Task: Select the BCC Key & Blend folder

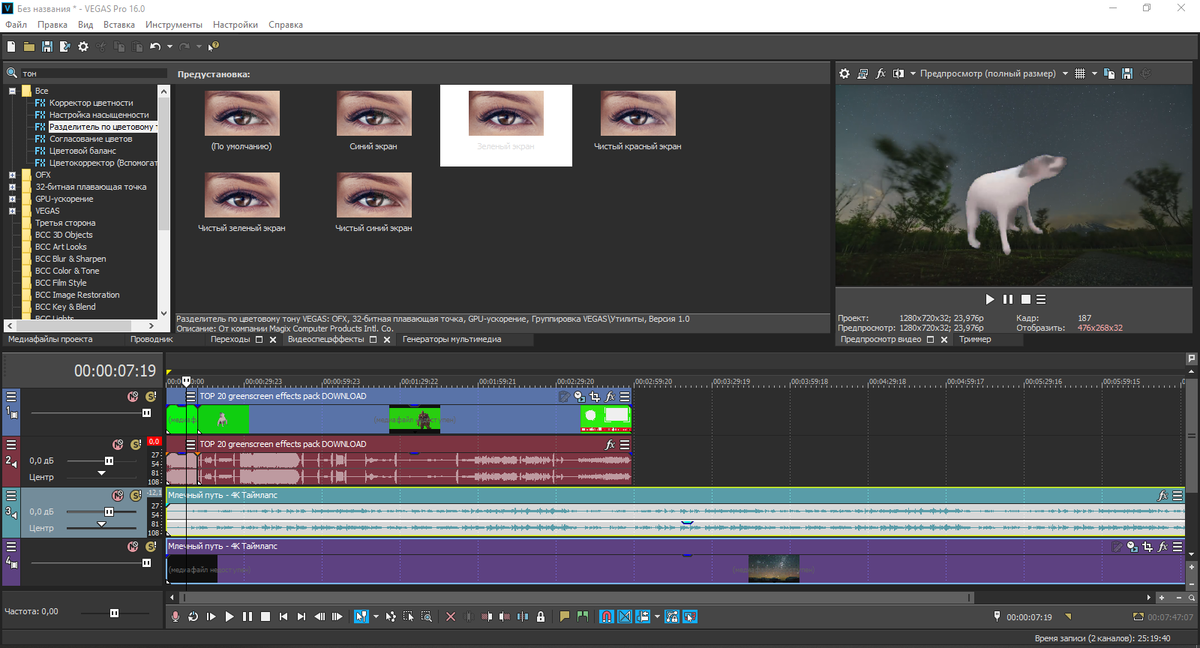Action: tap(65, 306)
